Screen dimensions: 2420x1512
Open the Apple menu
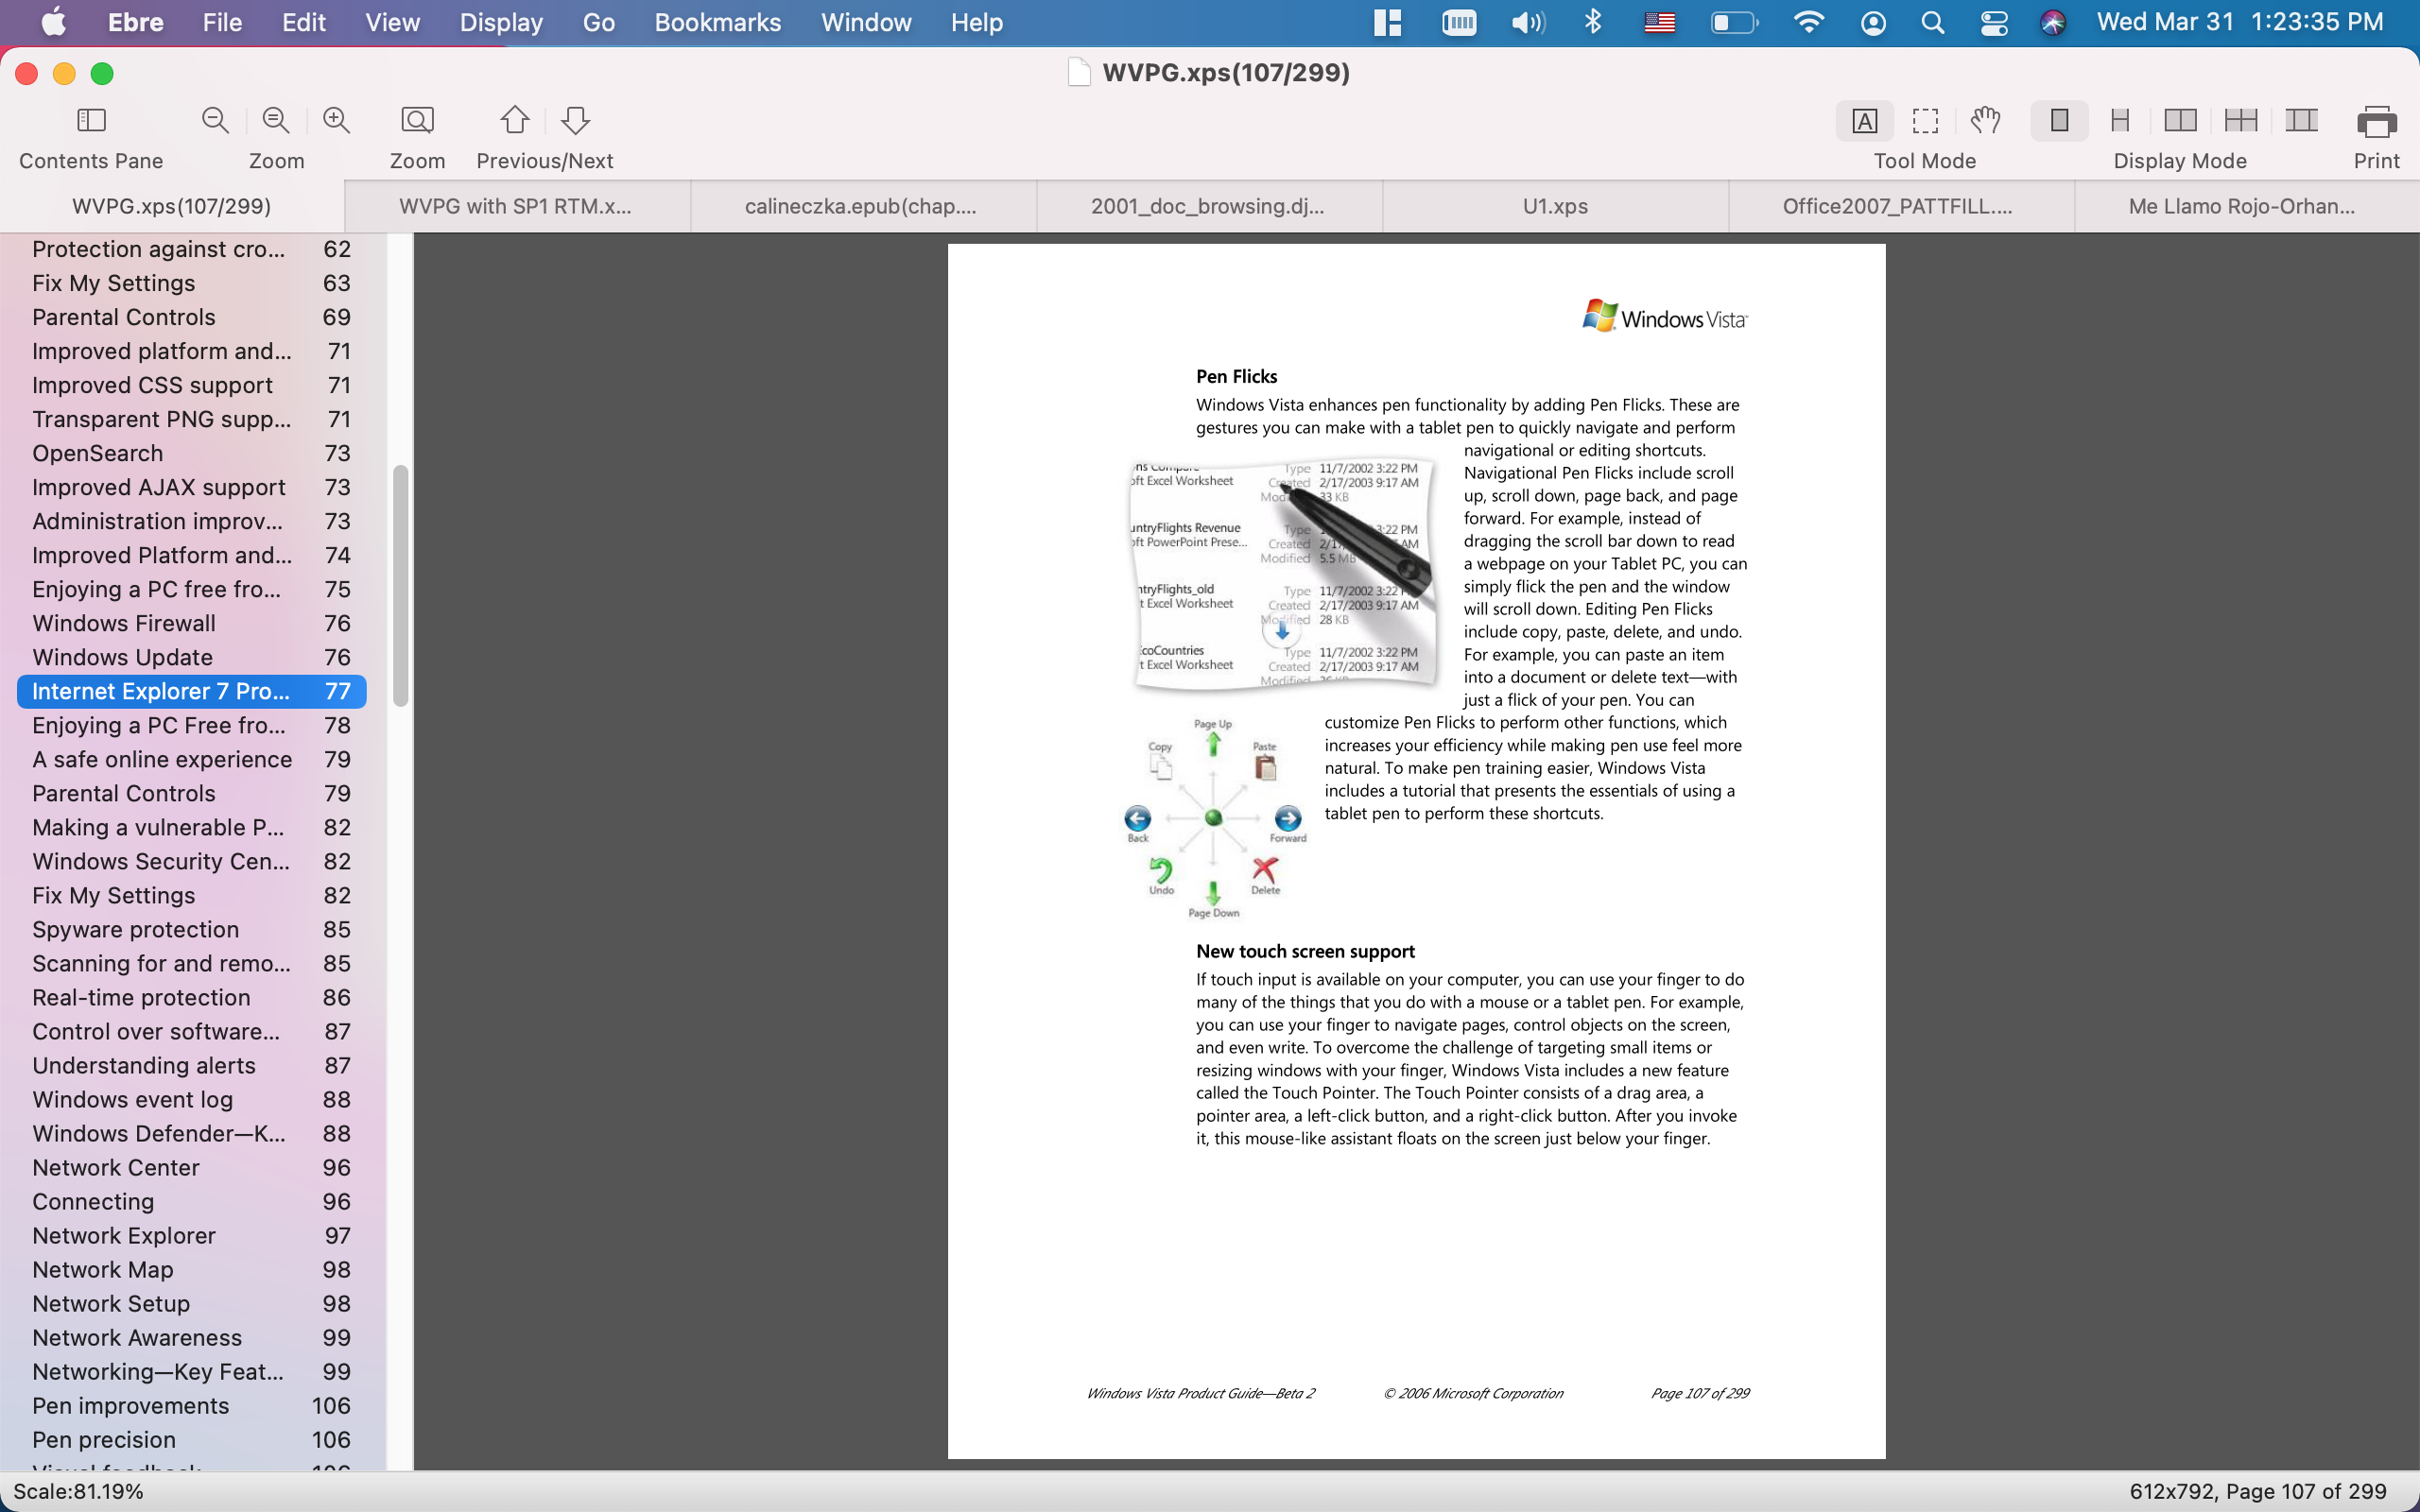(x=53, y=22)
